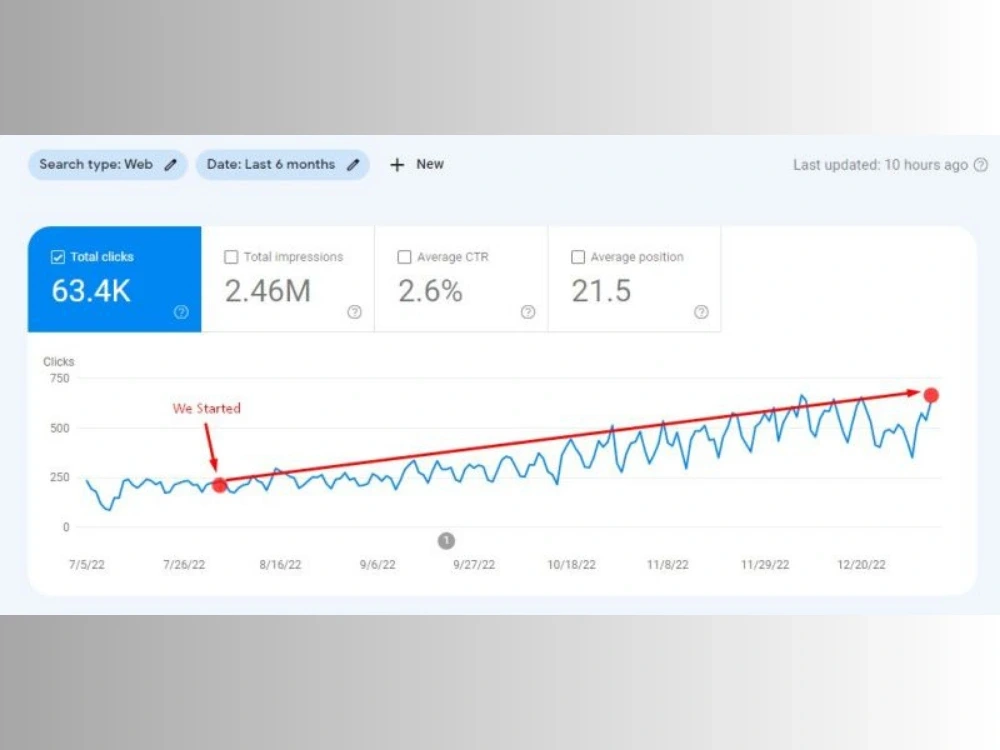Enable the Total impressions checkbox
This screenshot has width=1000, height=750.
pos(231,257)
